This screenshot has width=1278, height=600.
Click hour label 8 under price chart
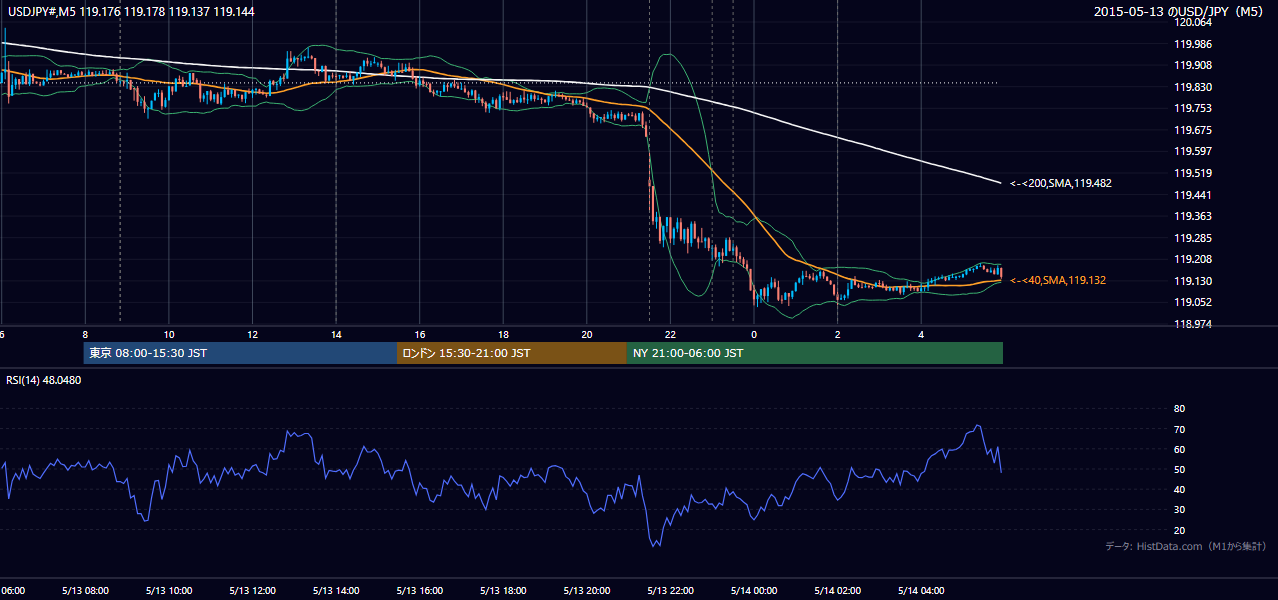pyautogui.click(x=85, y=335)
